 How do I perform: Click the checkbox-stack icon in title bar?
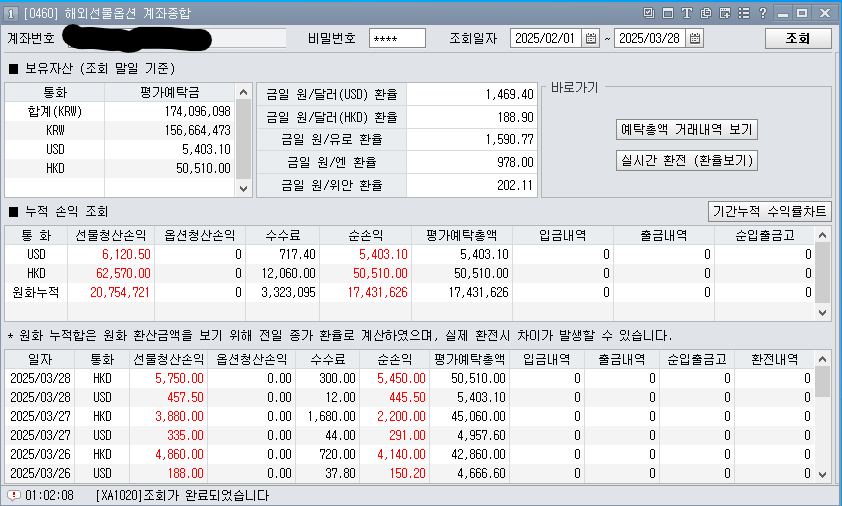pos(649,13)
